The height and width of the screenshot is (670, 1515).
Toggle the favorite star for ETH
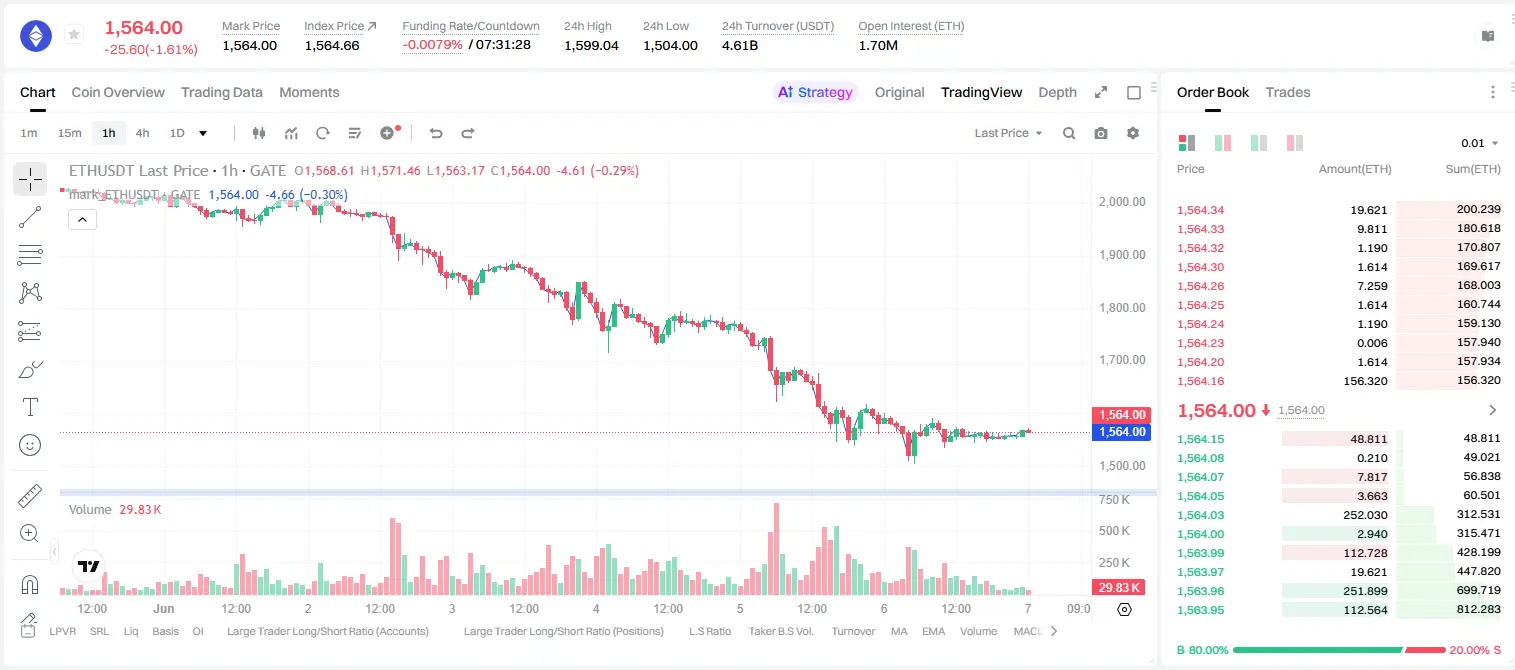(x=74, y=35)
